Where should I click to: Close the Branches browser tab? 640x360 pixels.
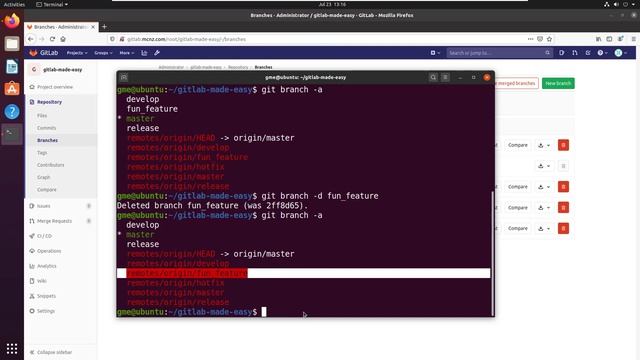pos(93,27)
